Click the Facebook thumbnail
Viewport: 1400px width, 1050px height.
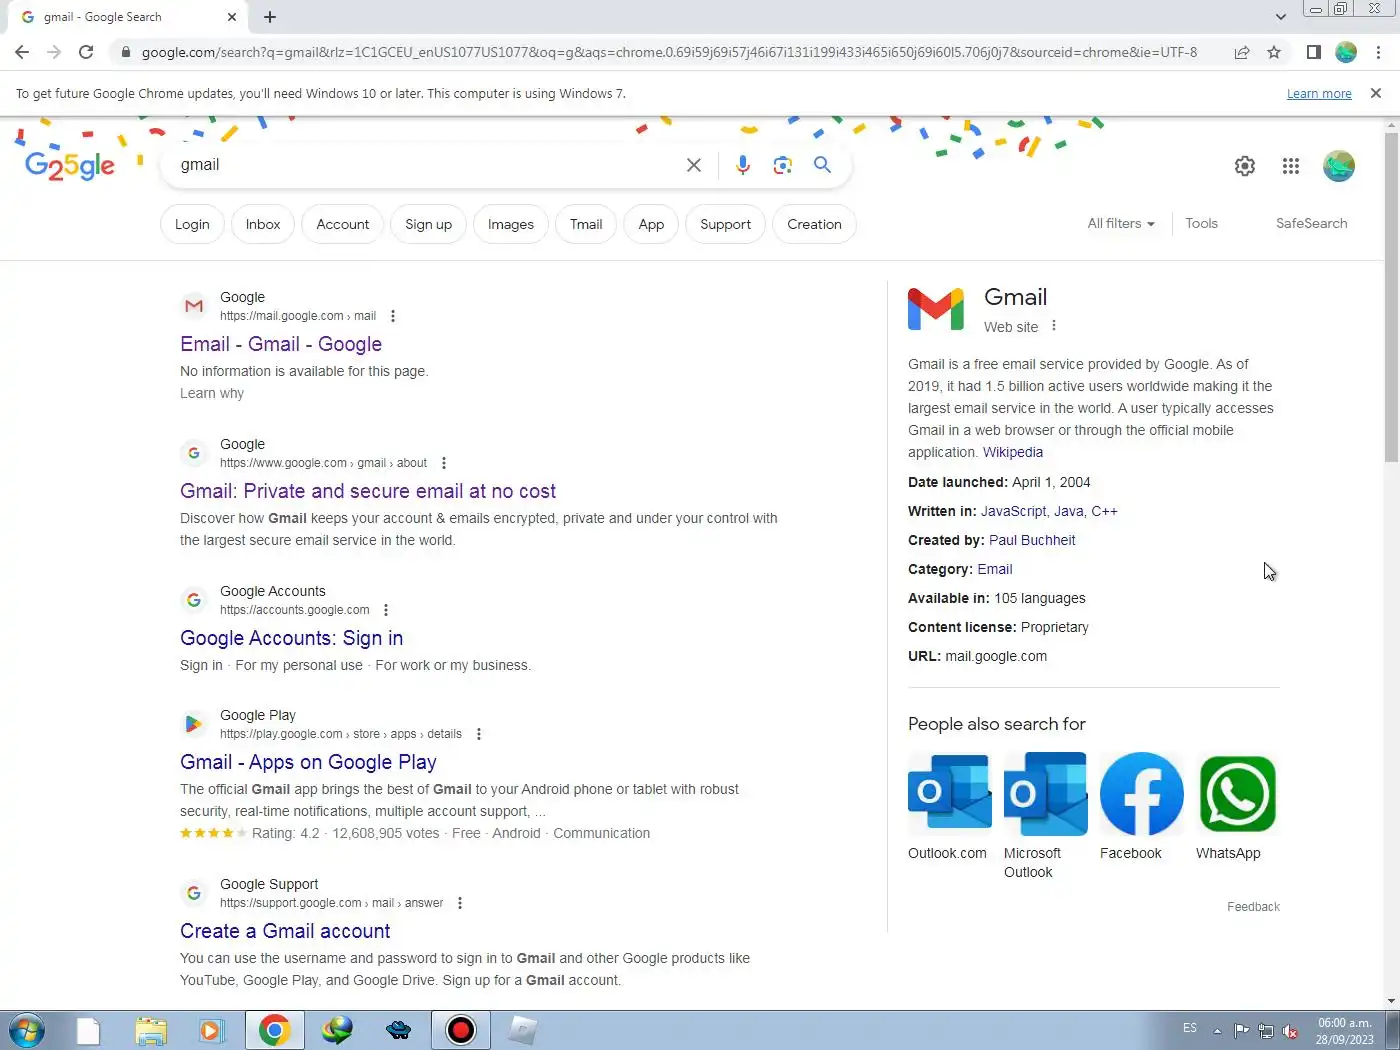tap(1142, 793)
